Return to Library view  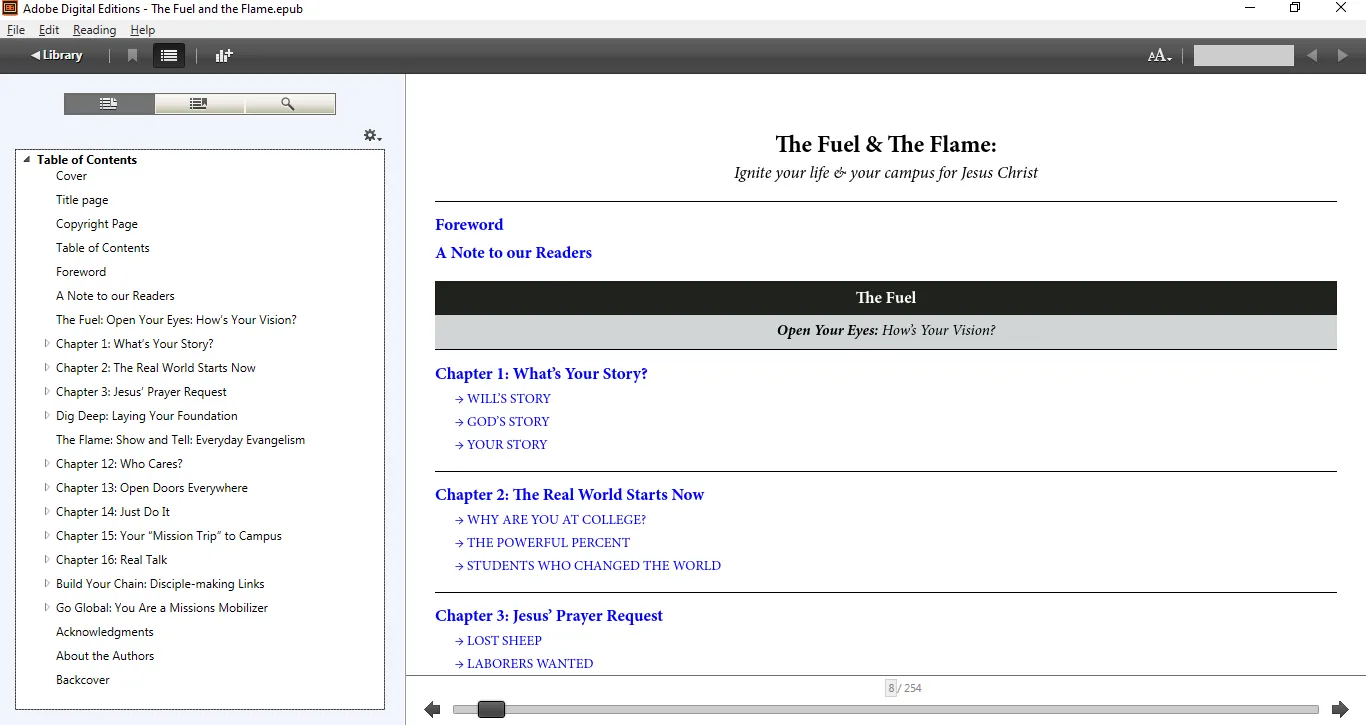pyautogui.click(x=57, y=55)
